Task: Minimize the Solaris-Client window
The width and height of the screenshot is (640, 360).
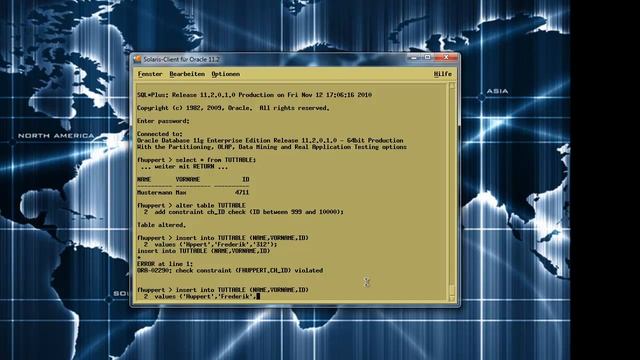Action: (414, 58)
